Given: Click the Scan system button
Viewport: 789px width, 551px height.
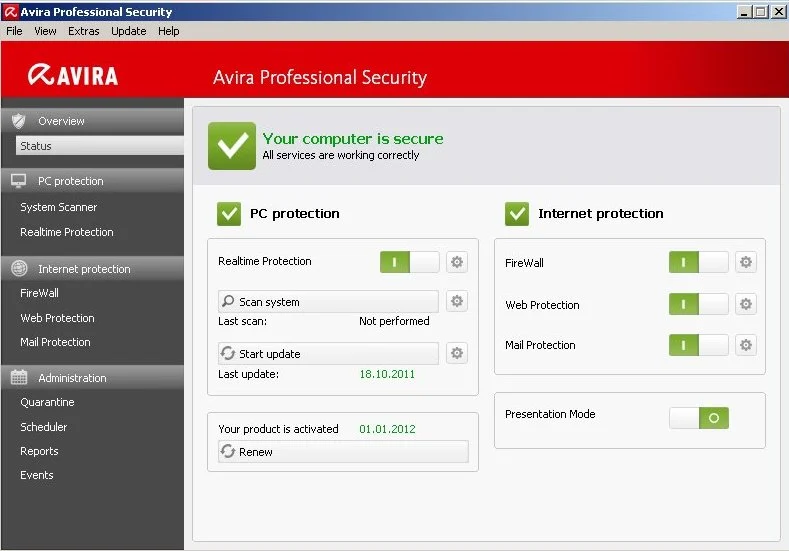Looking at the screenshot, I should [328, 301].
